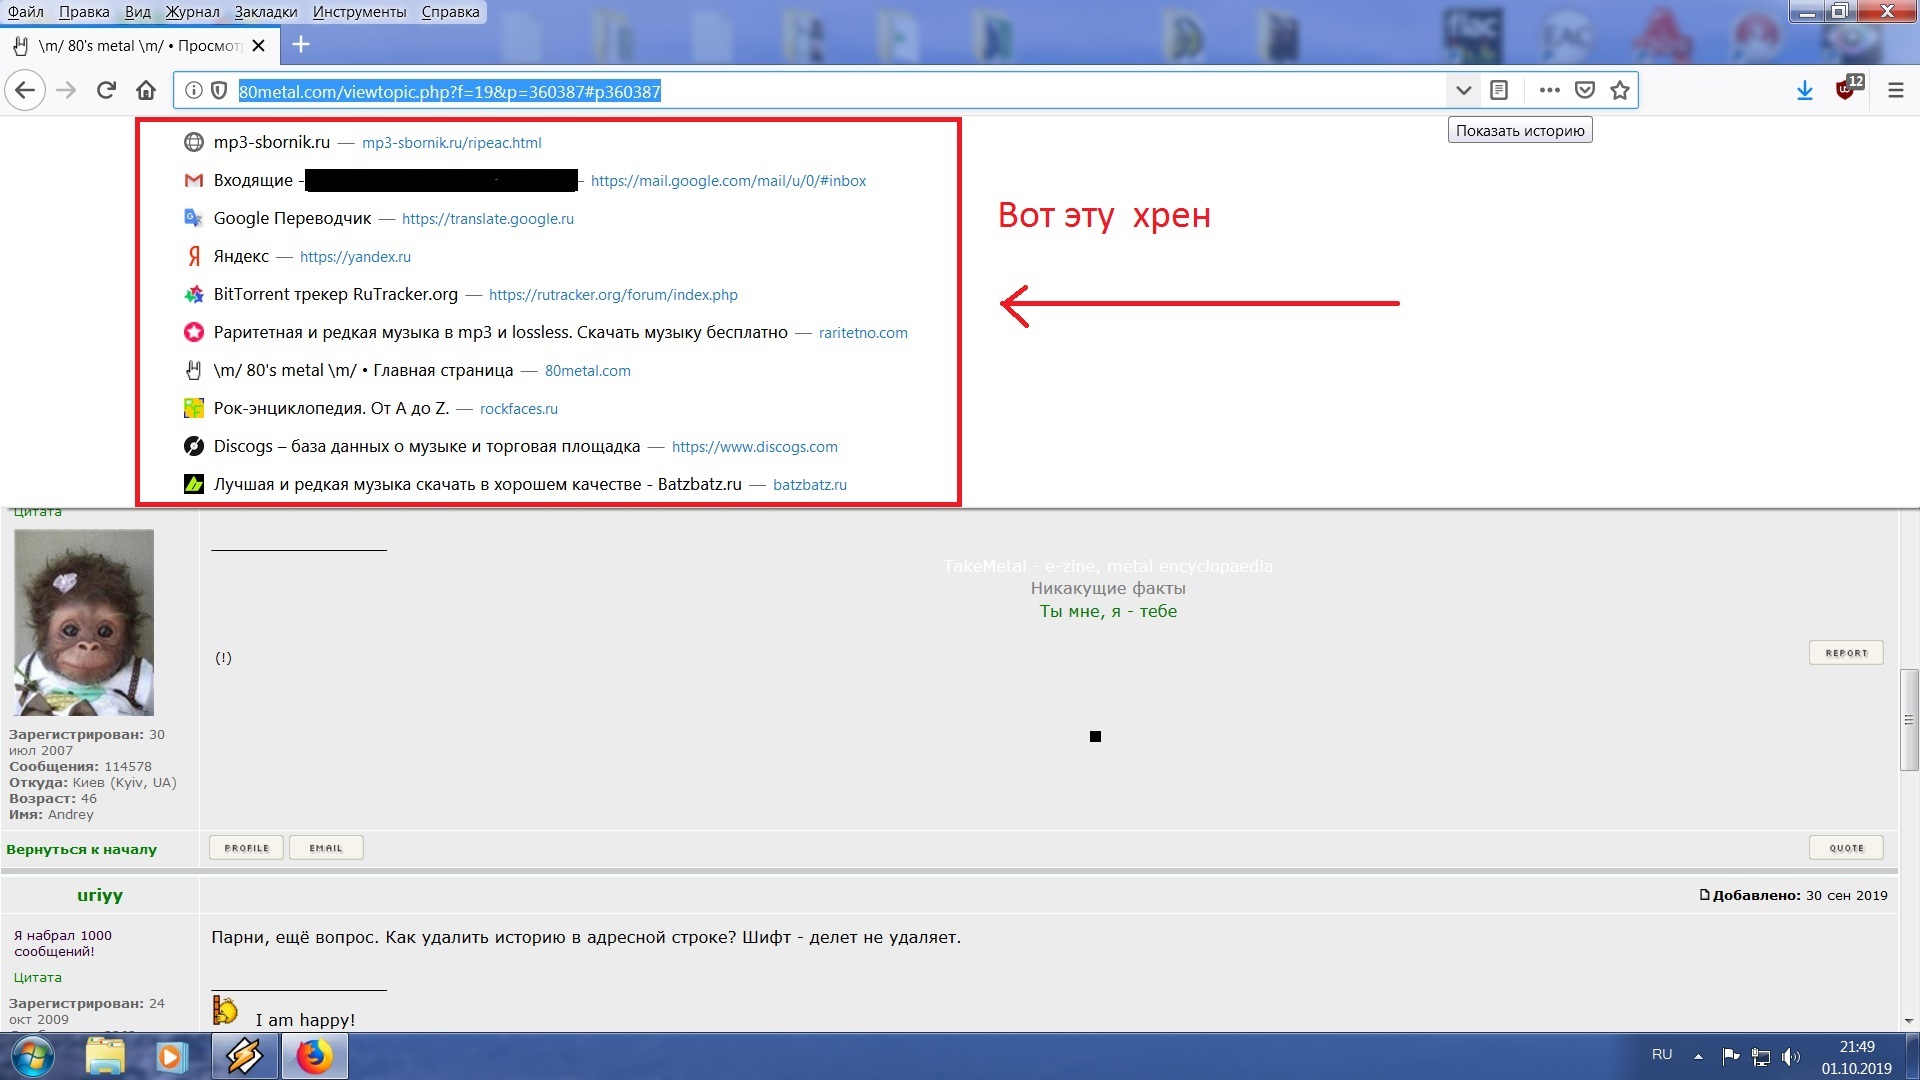Click the QUOTE button under post
1920x1080 pixels.
(1845, 848)
